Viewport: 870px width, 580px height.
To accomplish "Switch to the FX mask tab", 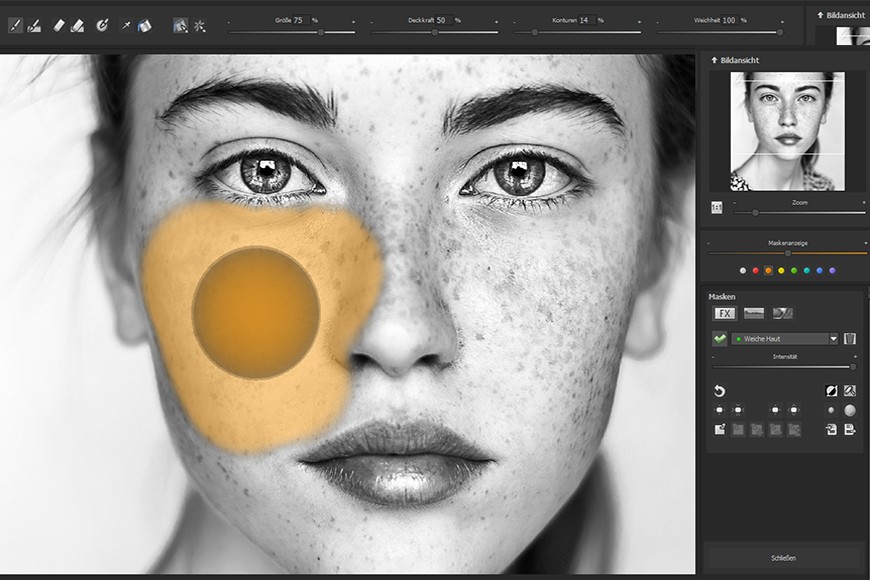I will tap(725, 314).
